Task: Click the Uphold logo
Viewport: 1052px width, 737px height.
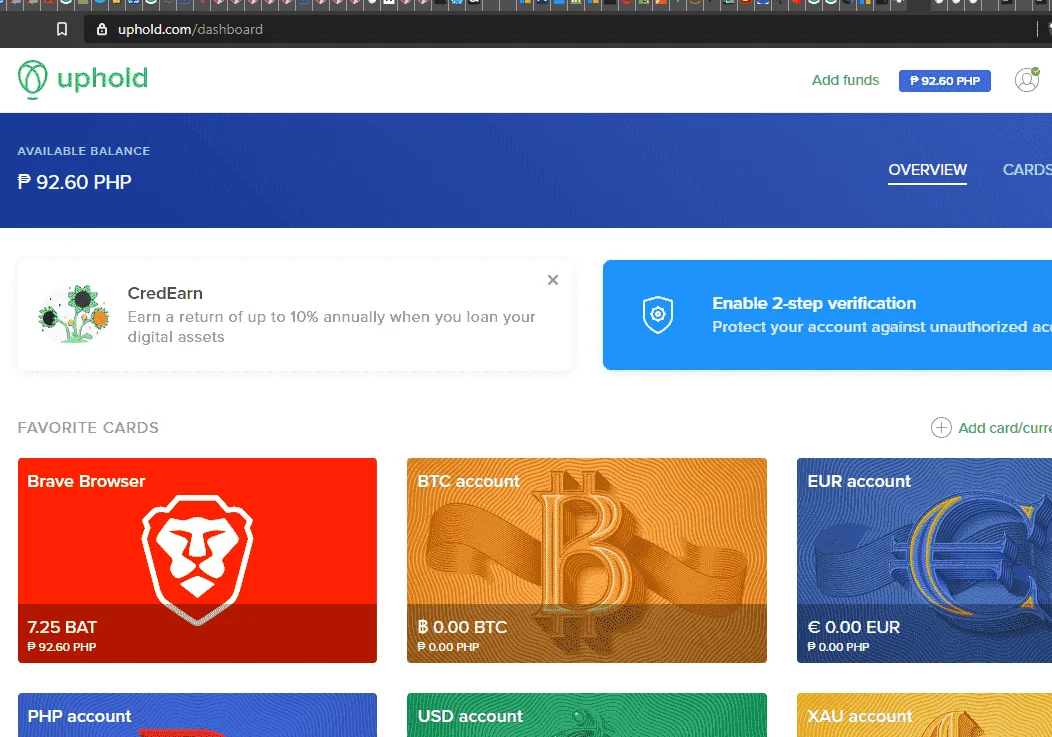Action: click(x=83, y=79)
